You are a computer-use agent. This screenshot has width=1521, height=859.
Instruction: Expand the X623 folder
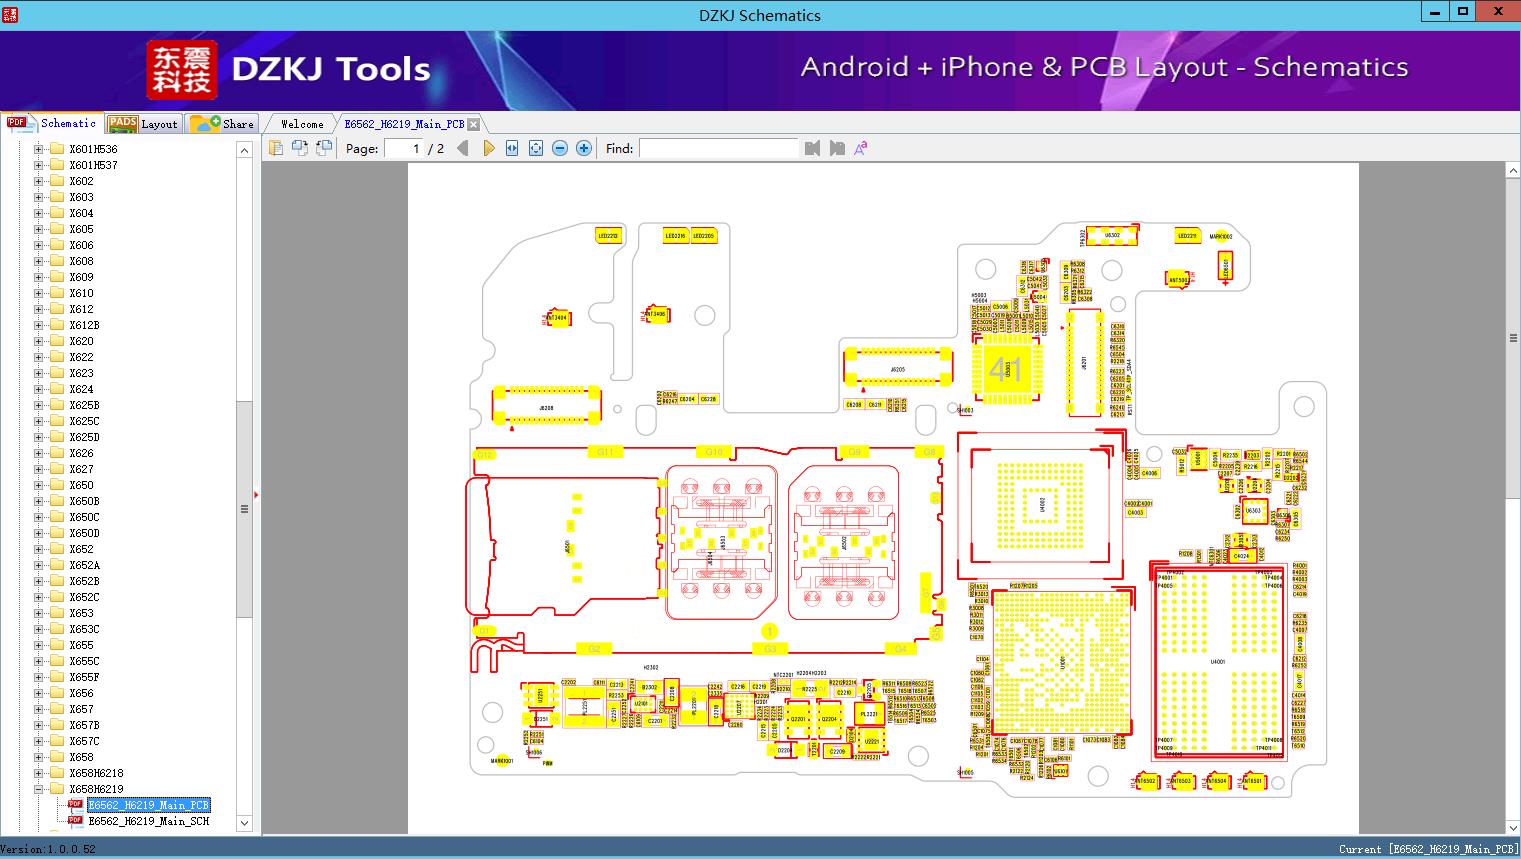38,373
